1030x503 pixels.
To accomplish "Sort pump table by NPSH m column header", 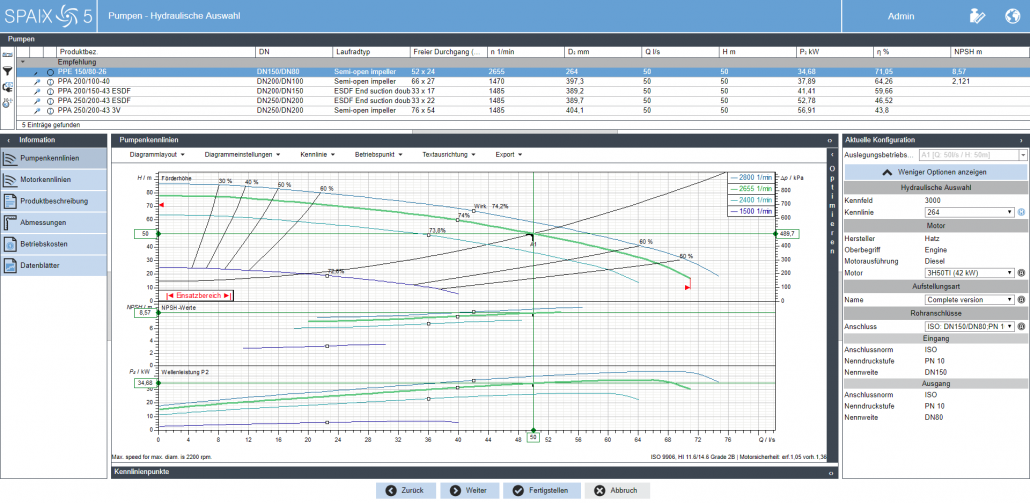I will (x=989, y=51).
